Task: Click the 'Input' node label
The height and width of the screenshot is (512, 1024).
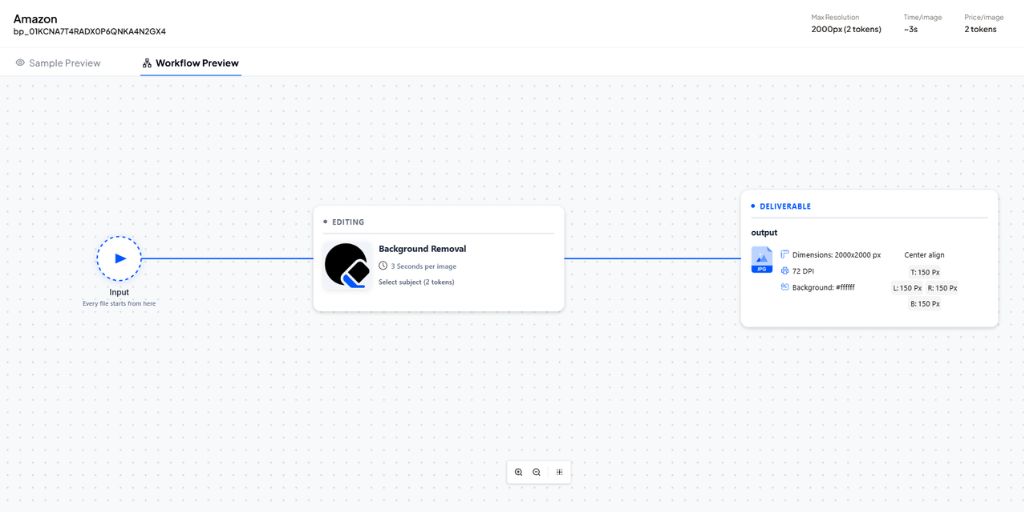Action: pos(119,293)
